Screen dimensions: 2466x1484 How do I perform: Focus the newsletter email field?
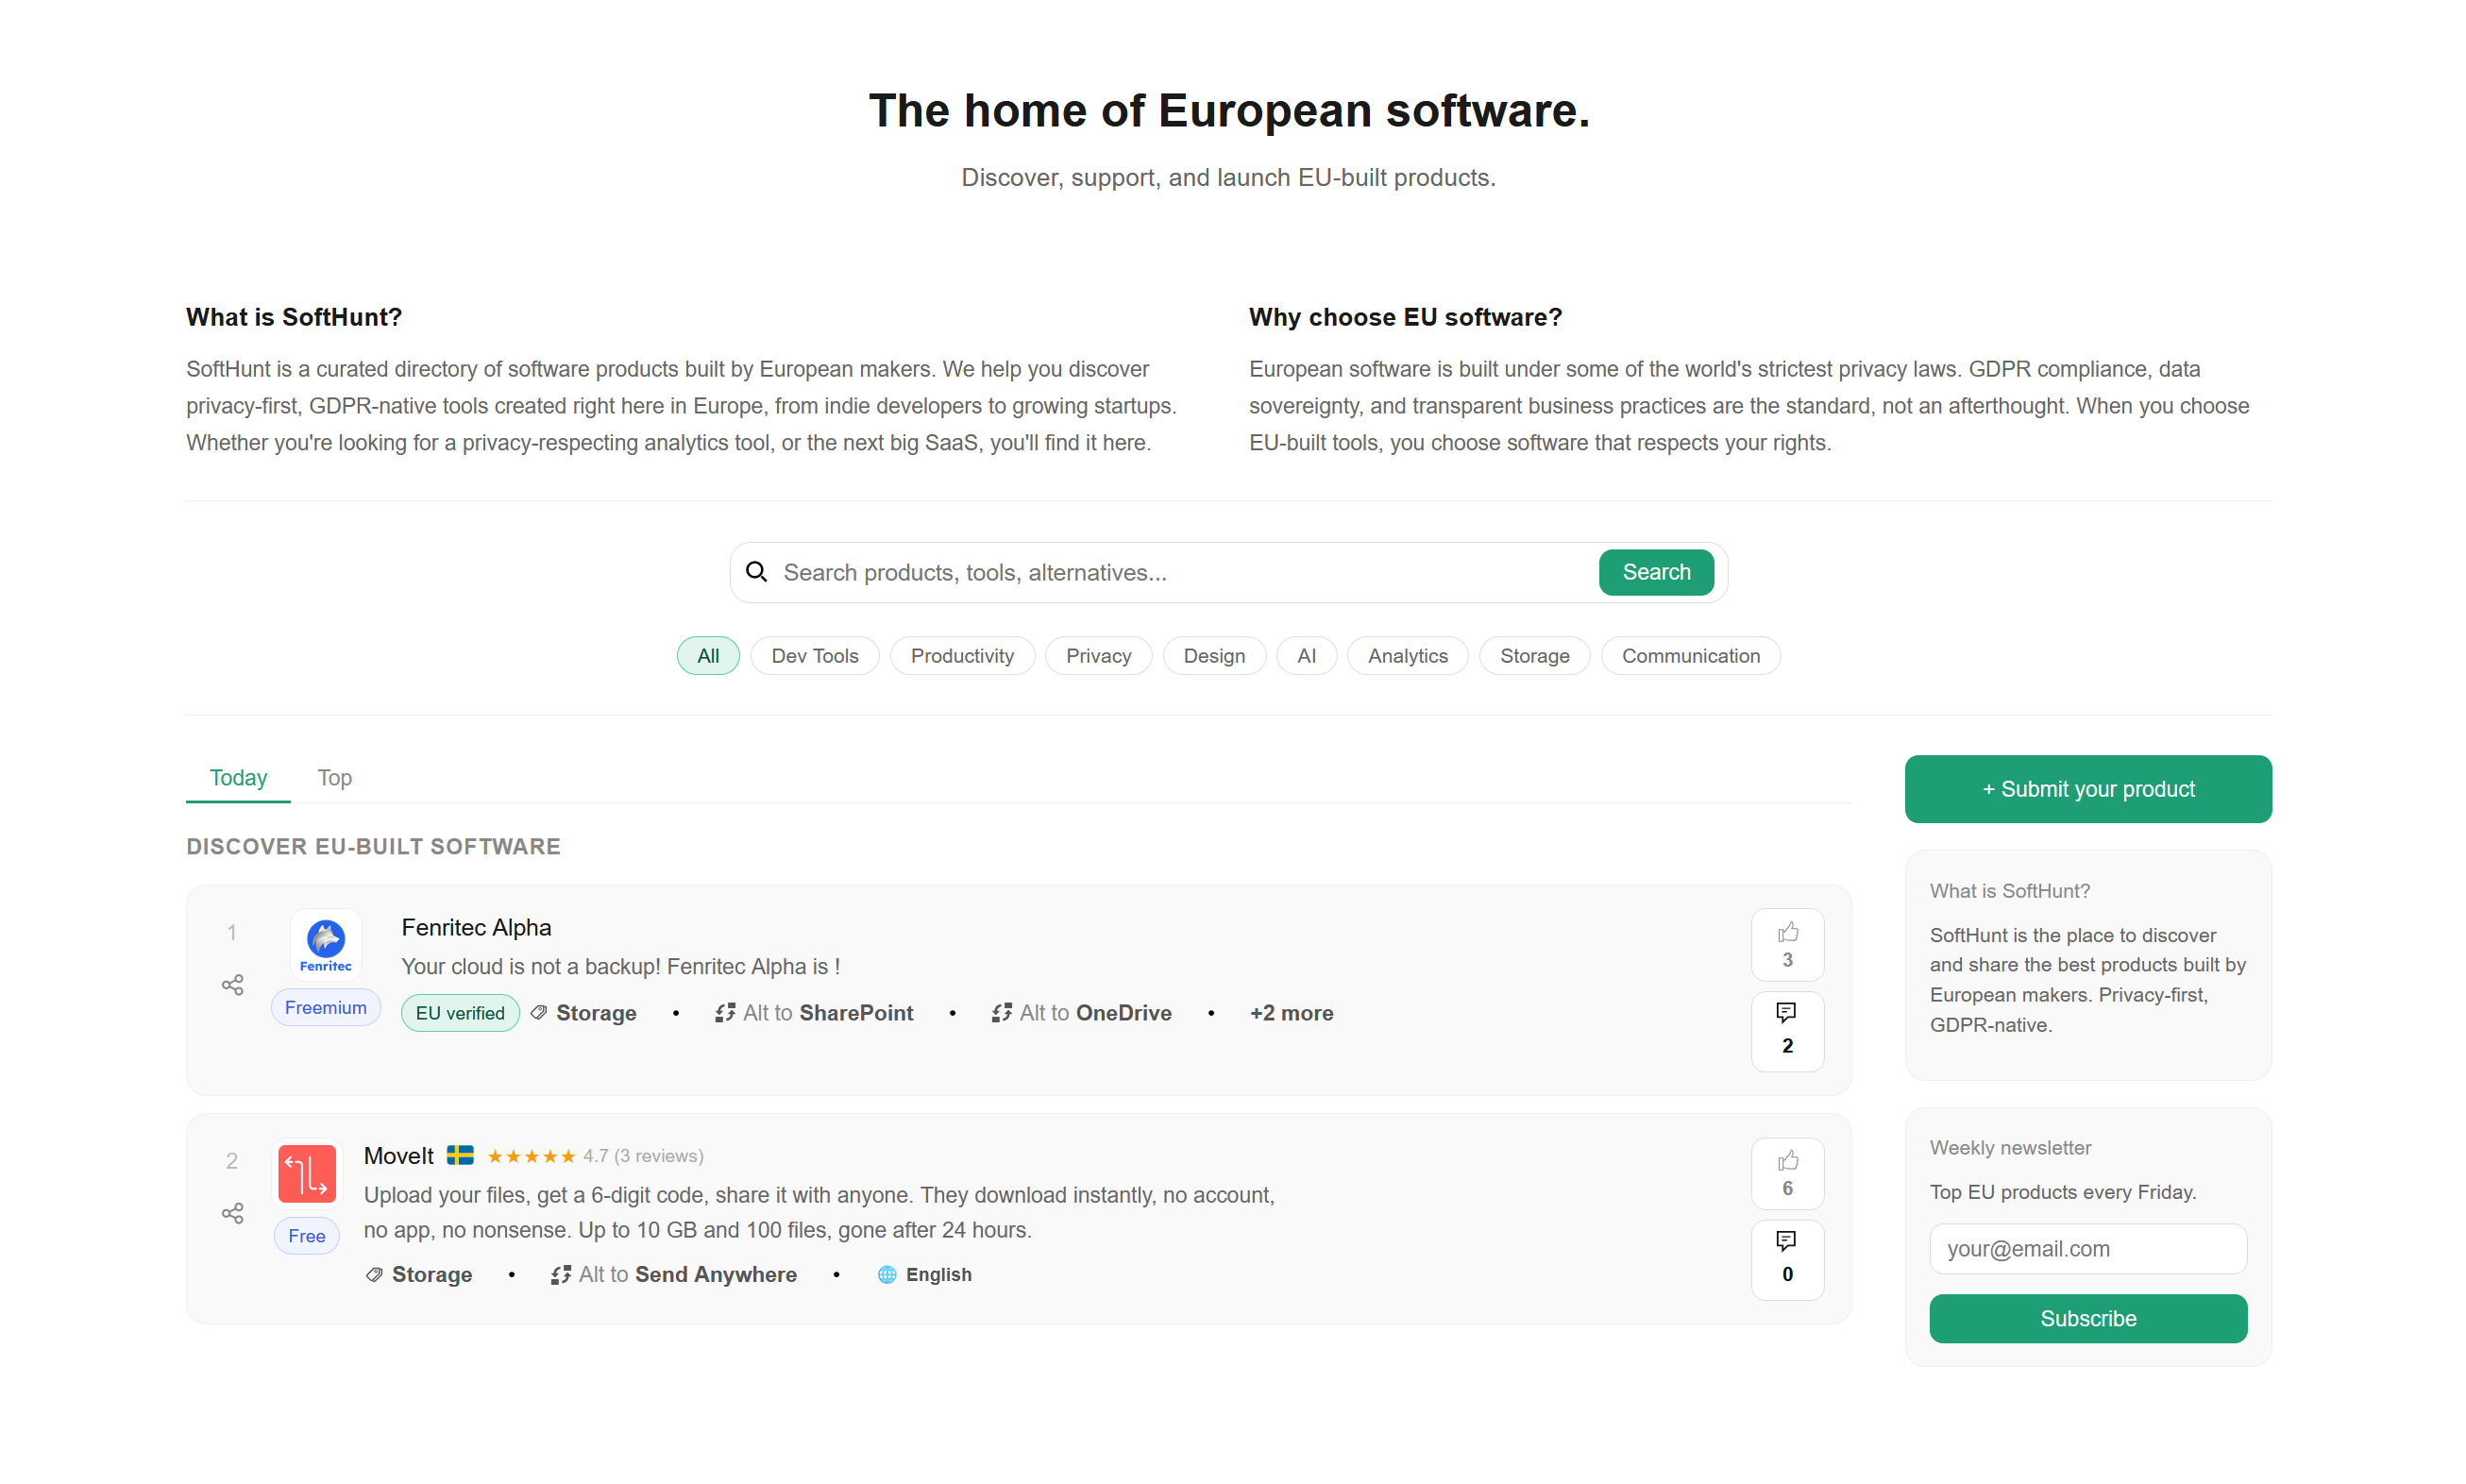[2088, 1249]
